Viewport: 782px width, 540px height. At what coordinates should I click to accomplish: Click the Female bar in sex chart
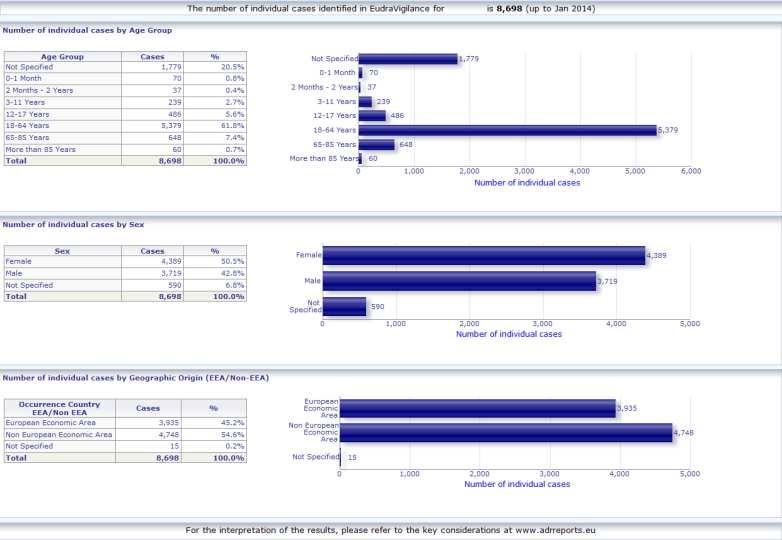point(484,255)
